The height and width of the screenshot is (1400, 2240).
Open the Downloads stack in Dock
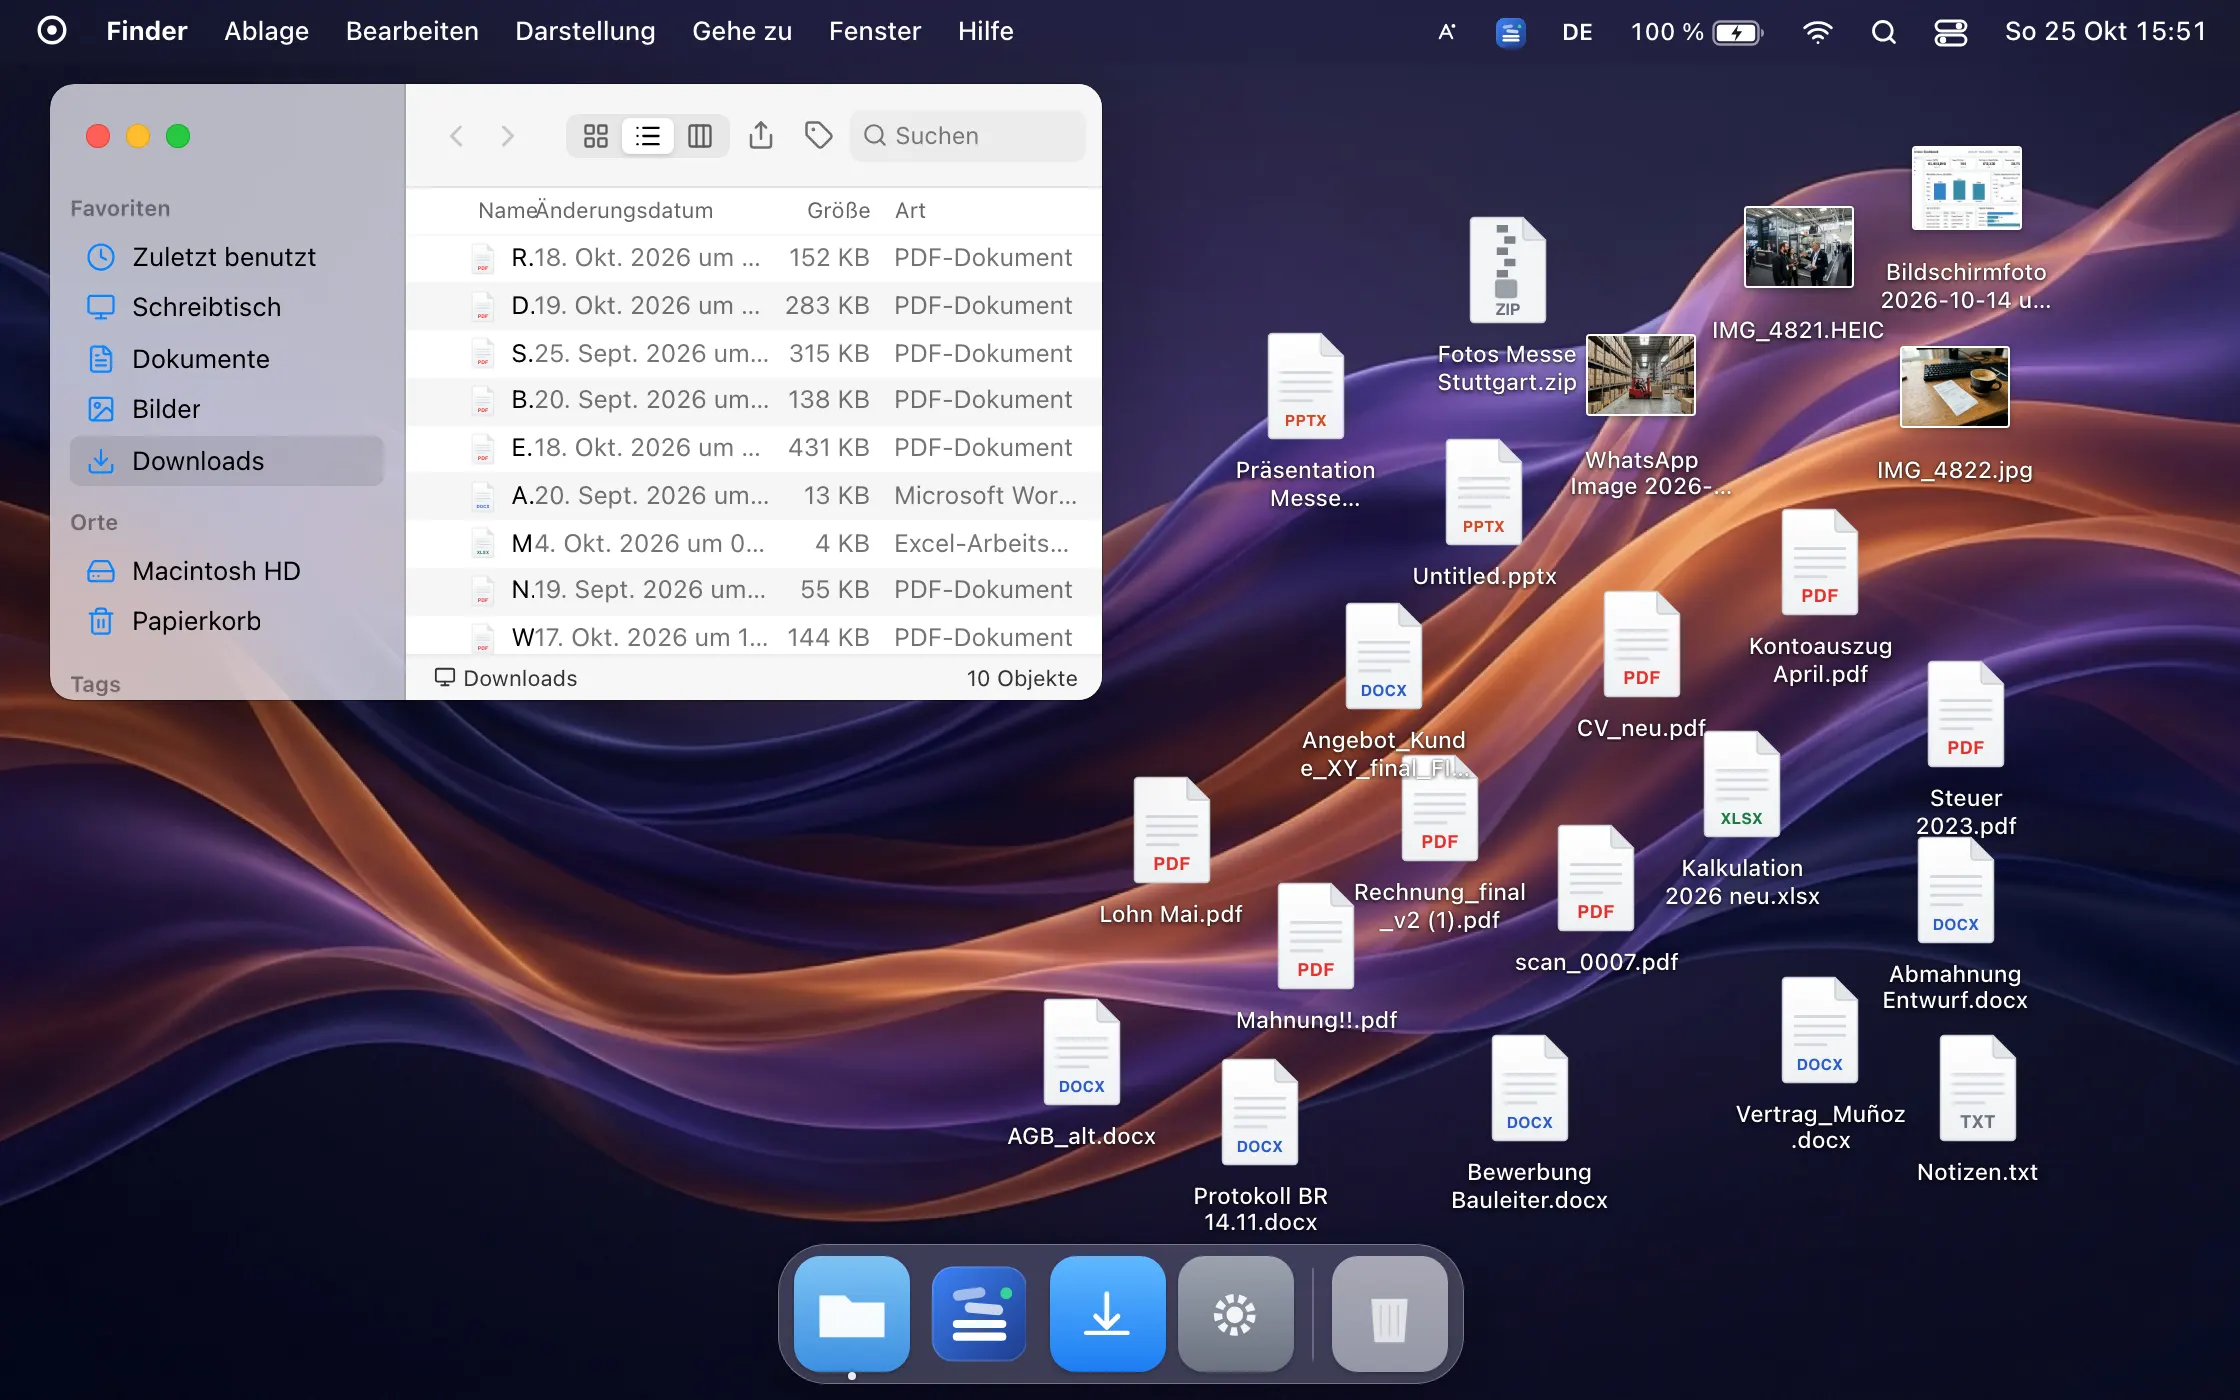(x=1108, y=1314)
